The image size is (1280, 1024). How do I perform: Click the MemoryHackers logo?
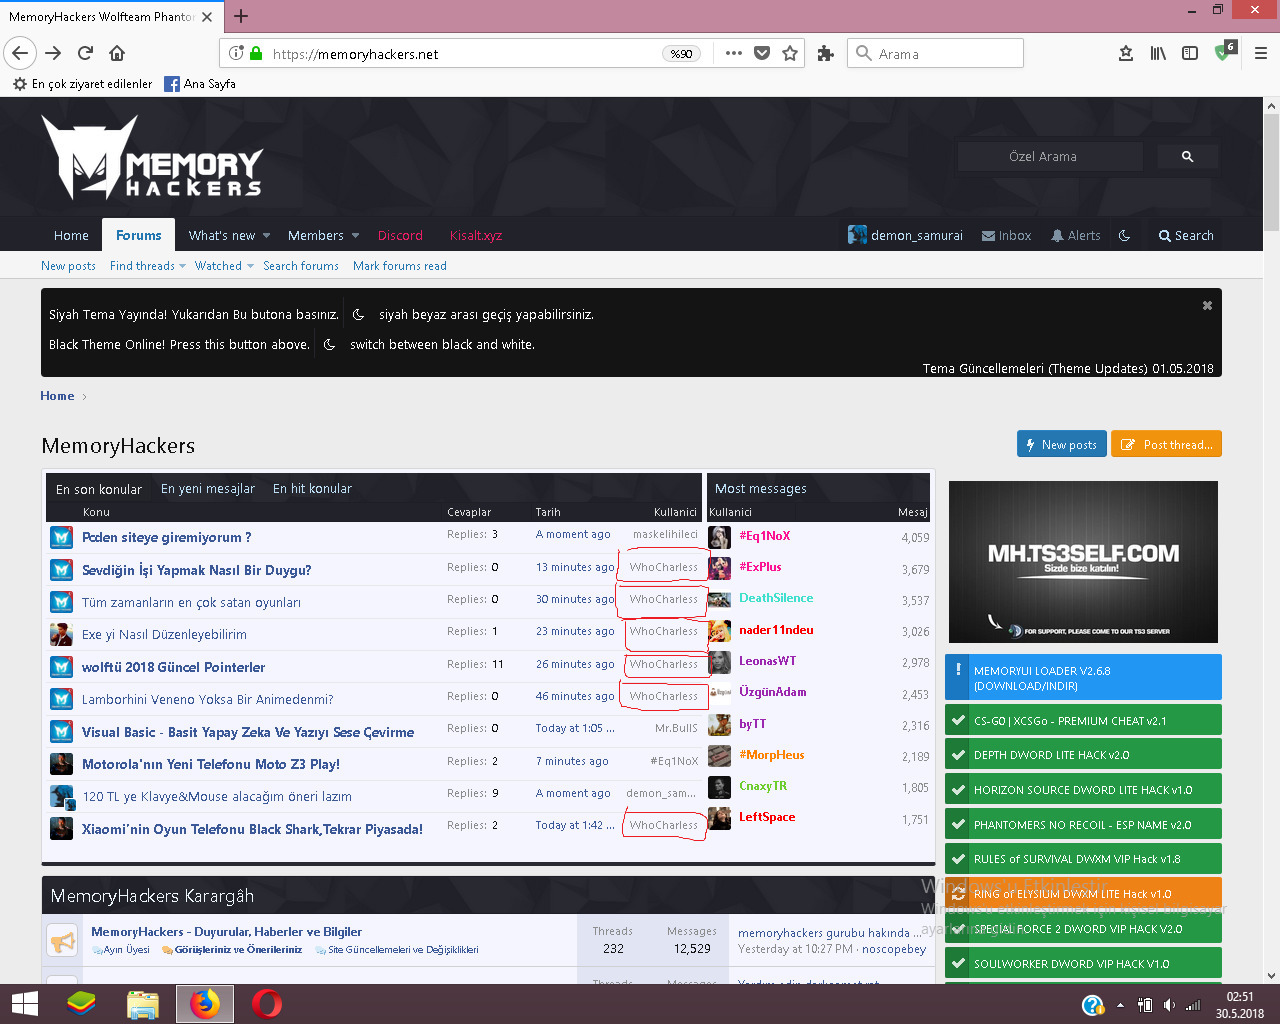(x=152, y=157)
